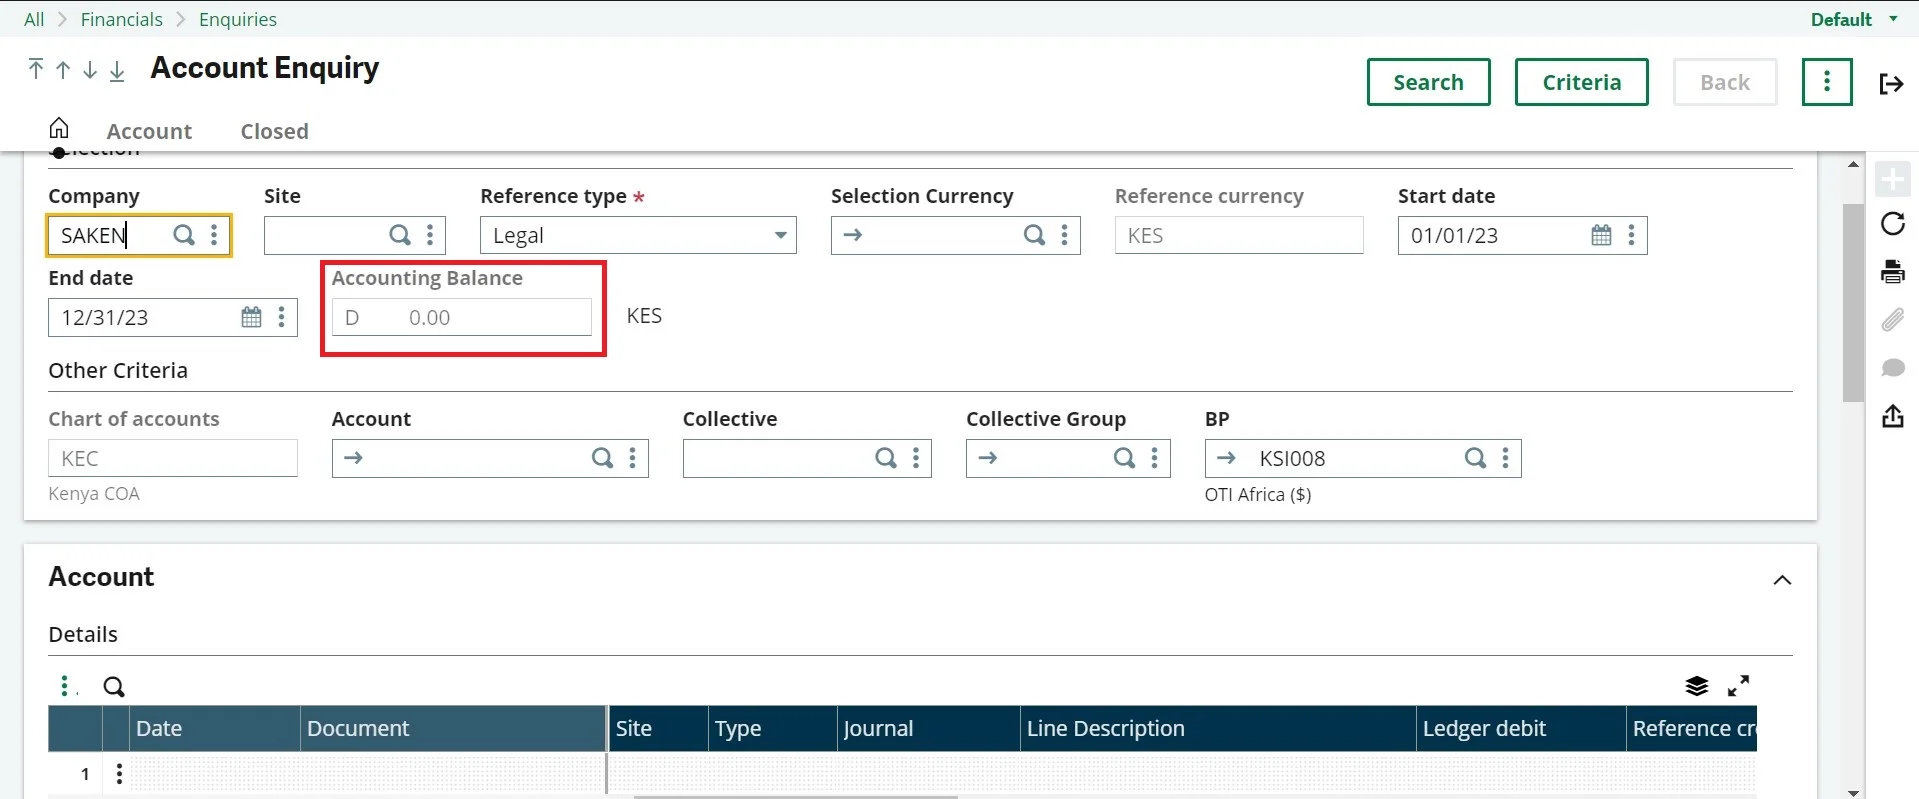Click the Search button
This screenshot has width=1919, height=799.
(x=1428, y=82)
